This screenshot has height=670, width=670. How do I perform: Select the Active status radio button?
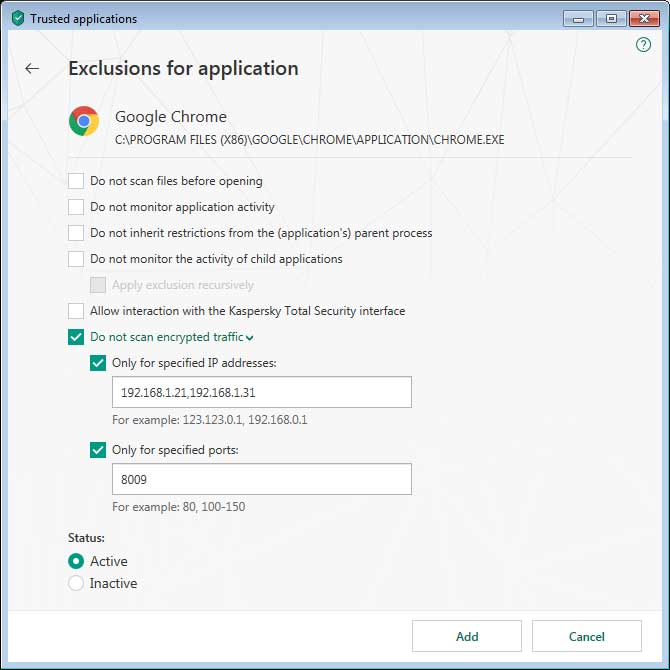tap(76, 561)
